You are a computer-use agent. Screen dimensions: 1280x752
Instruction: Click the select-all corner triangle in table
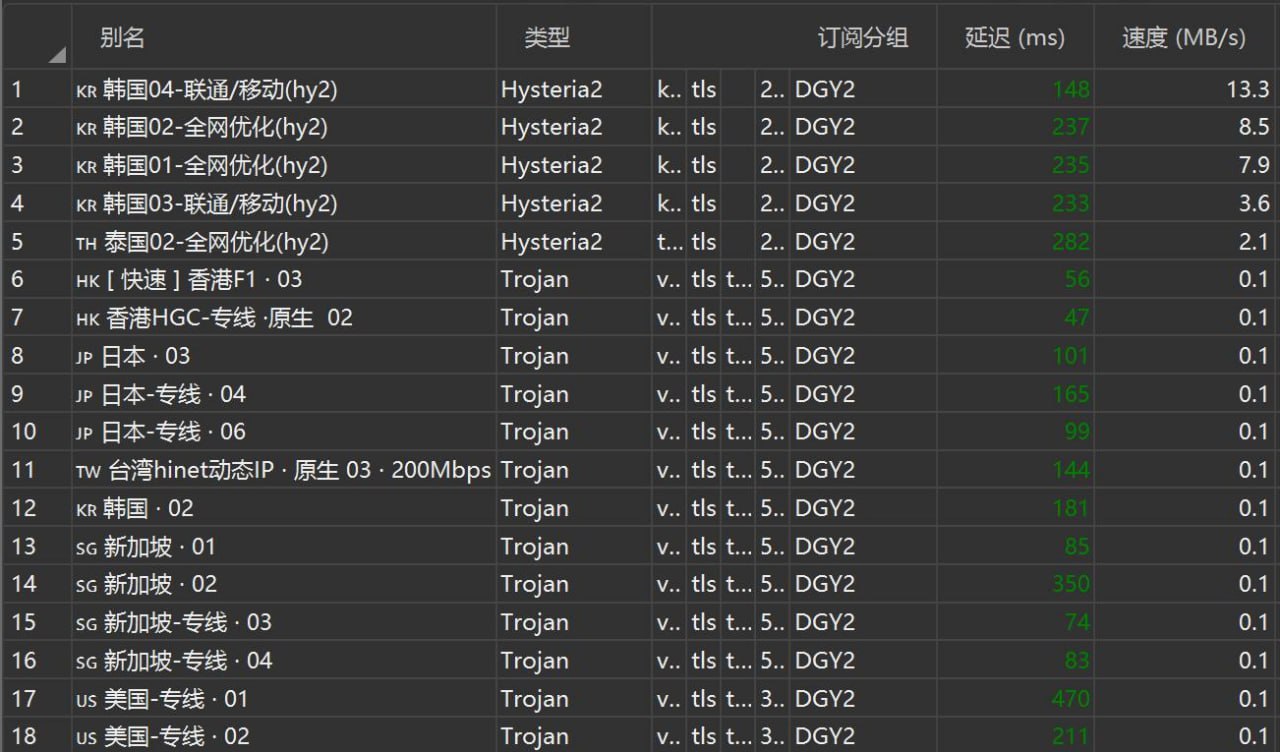56,54
